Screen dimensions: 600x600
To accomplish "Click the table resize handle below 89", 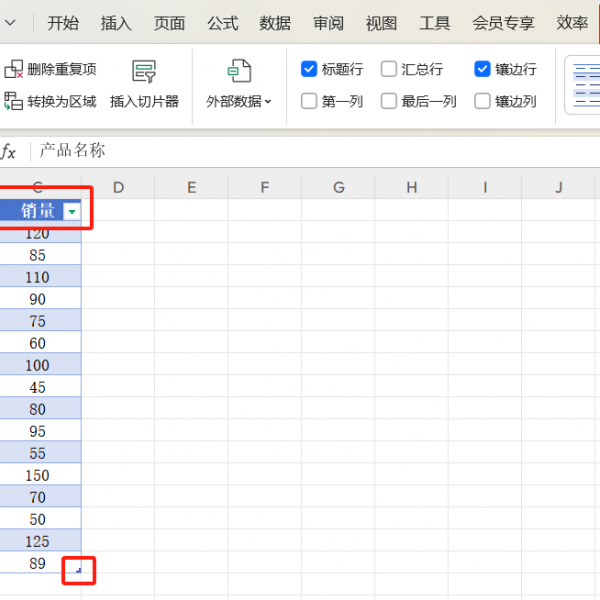I will [x=78, y=570].
